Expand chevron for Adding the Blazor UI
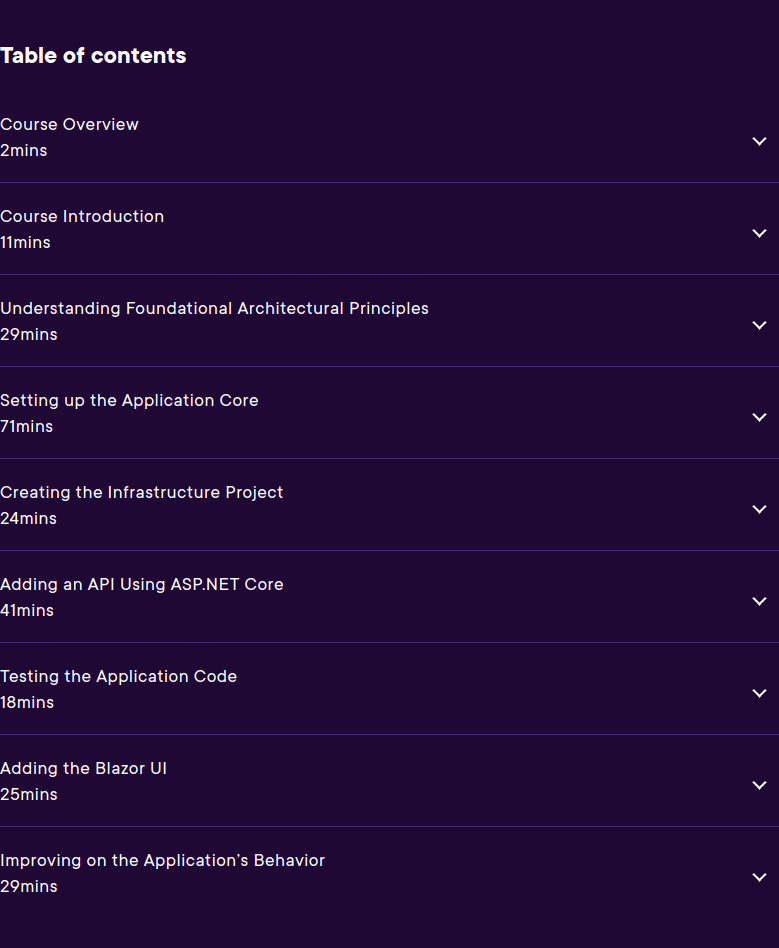The width and height of the screenshot is (779, 948). (x=759, y=785)
